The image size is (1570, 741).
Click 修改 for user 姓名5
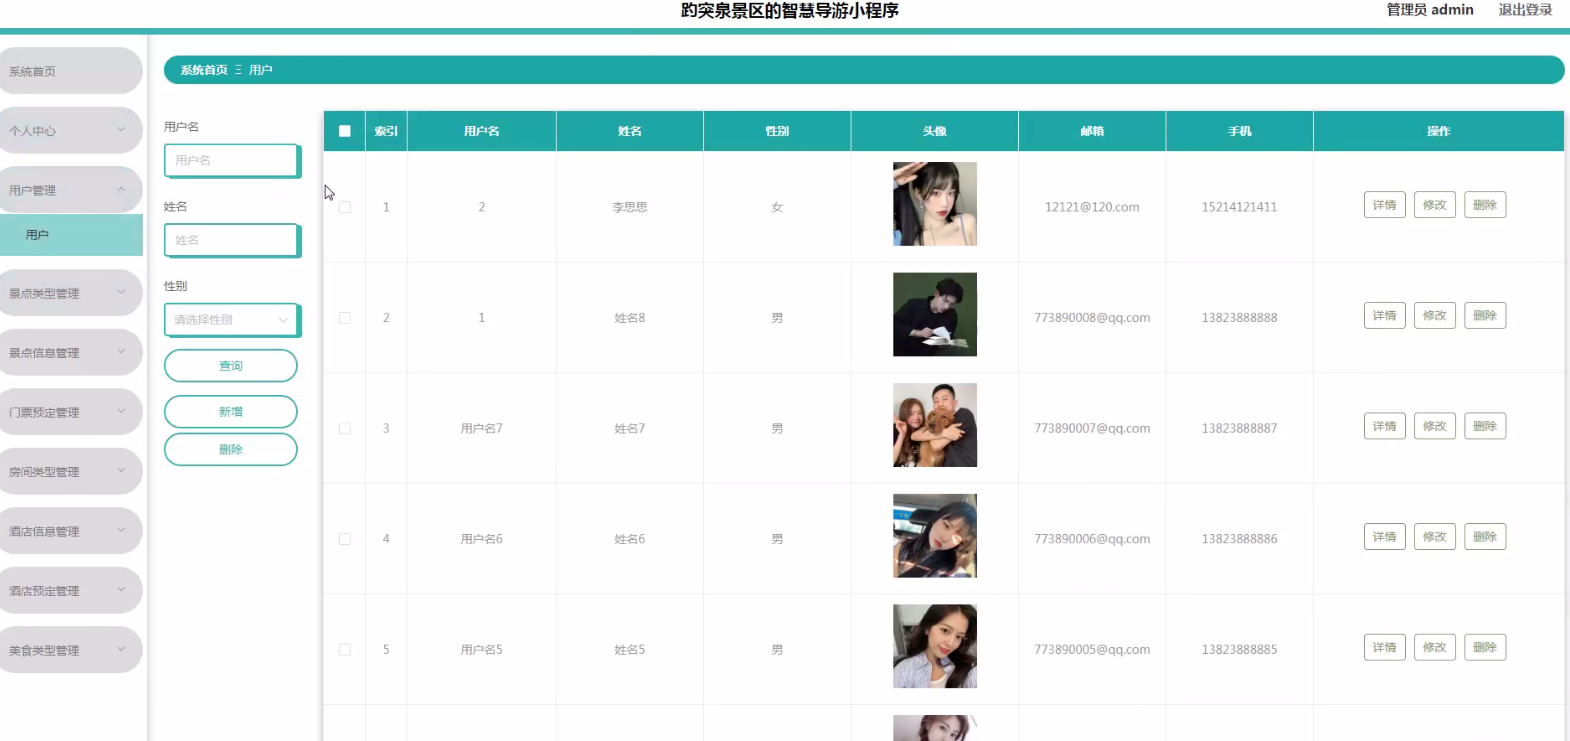click(x=1435, y=647)
